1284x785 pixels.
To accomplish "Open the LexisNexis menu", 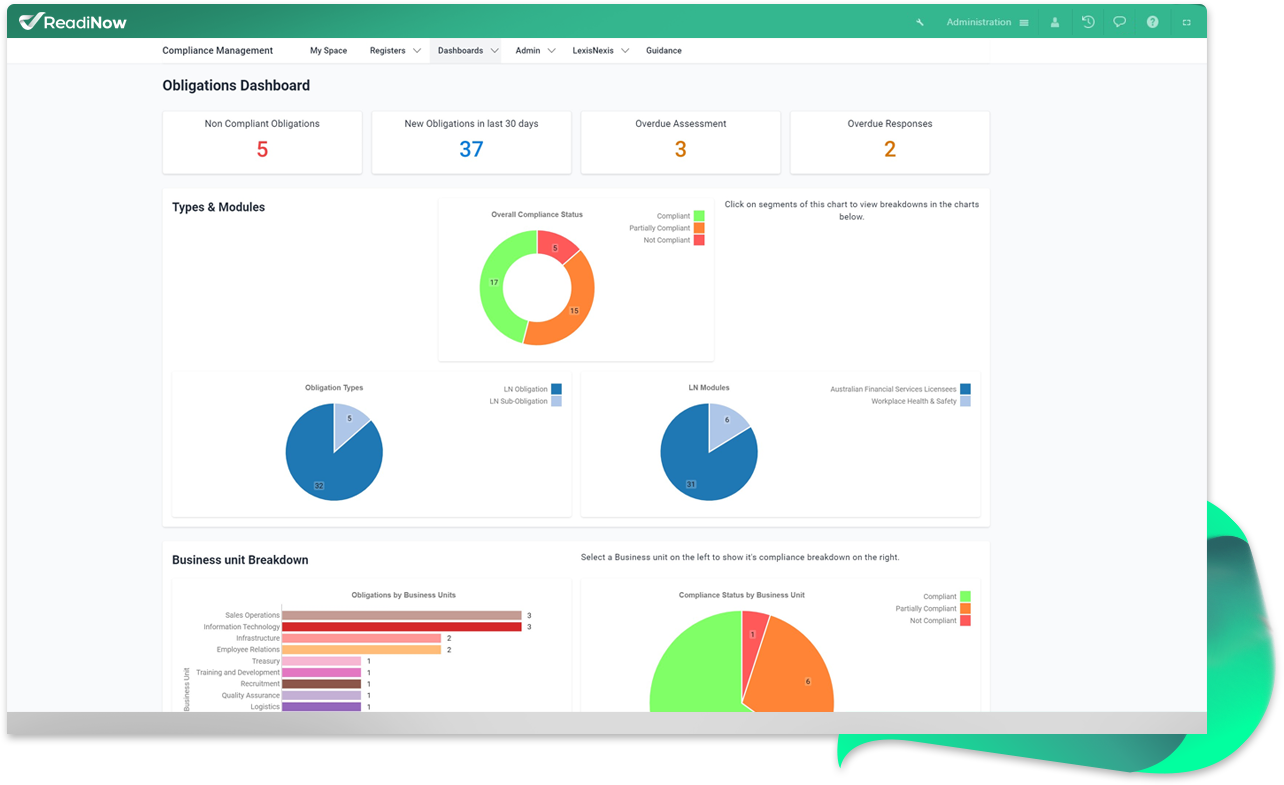I will 593,50.
